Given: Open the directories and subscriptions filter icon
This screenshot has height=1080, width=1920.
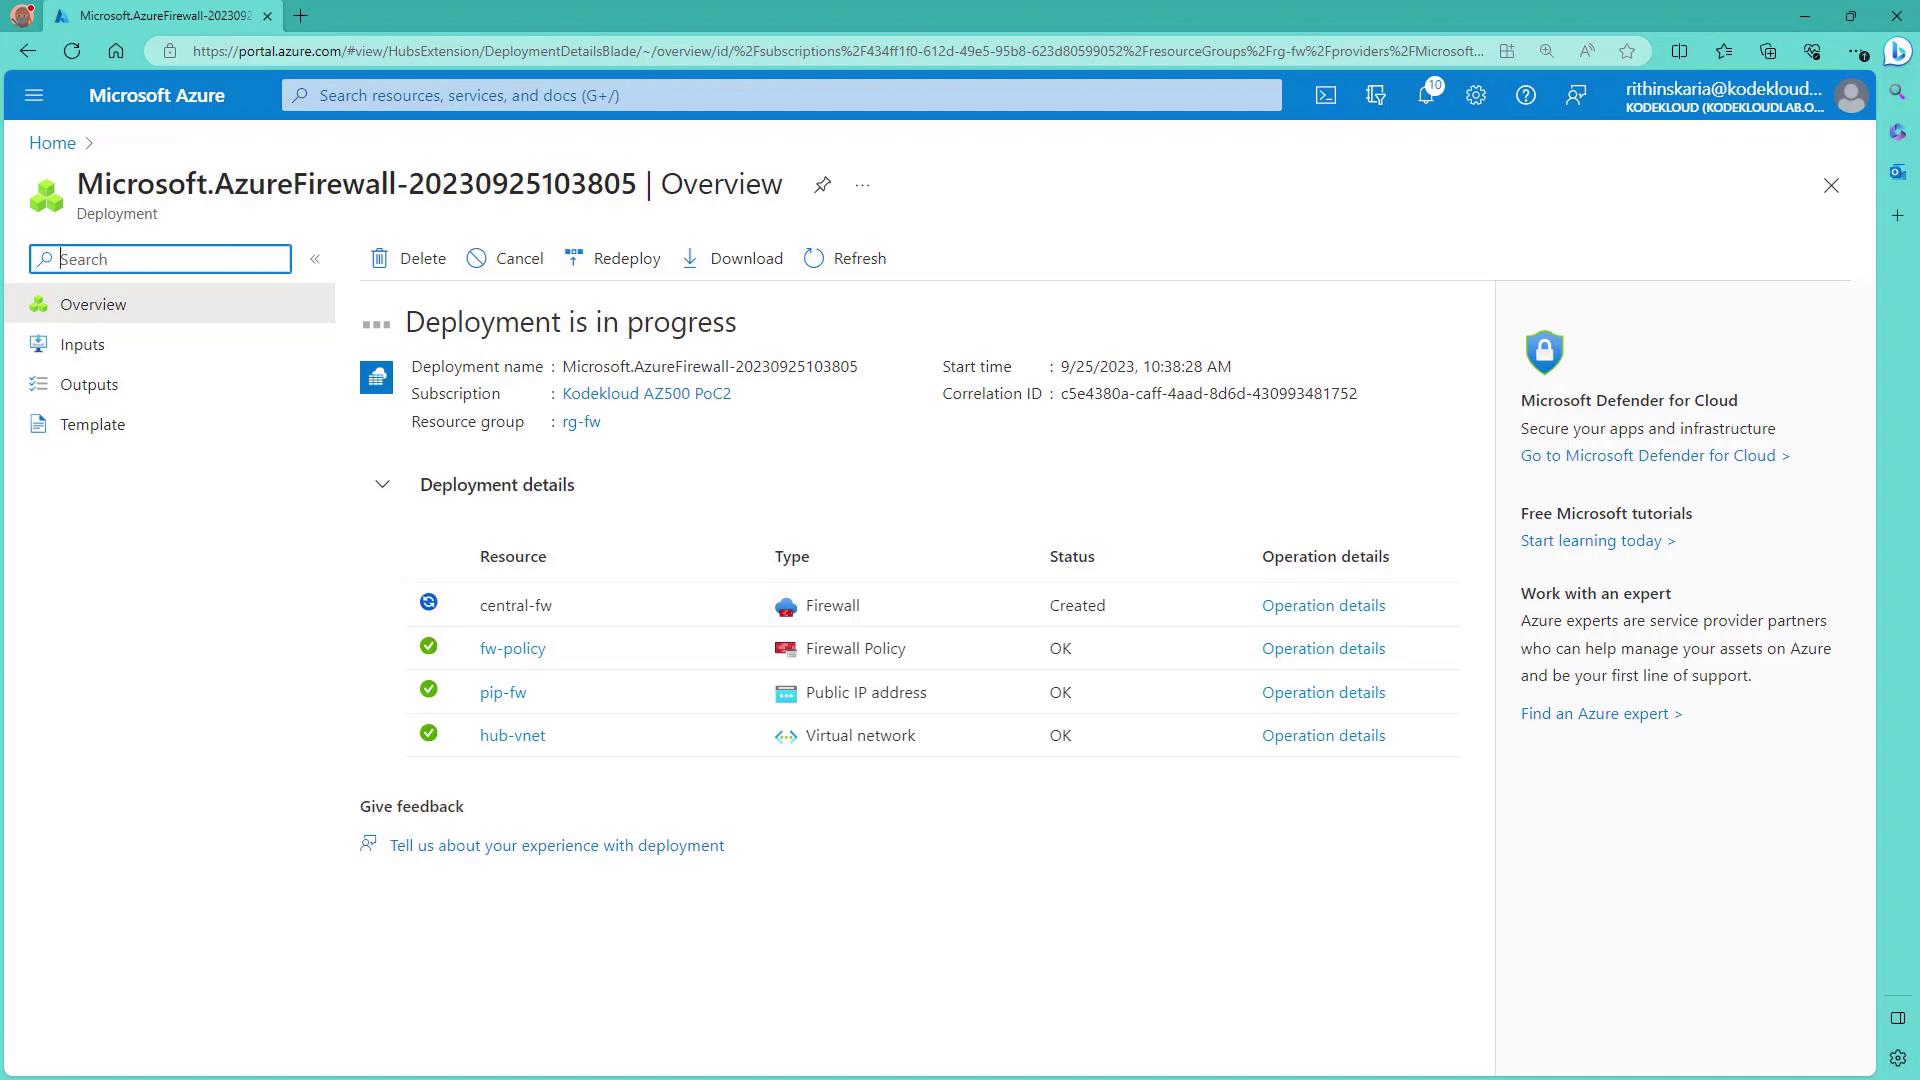Looking at the screenshot, I should tap(1376, 96).
